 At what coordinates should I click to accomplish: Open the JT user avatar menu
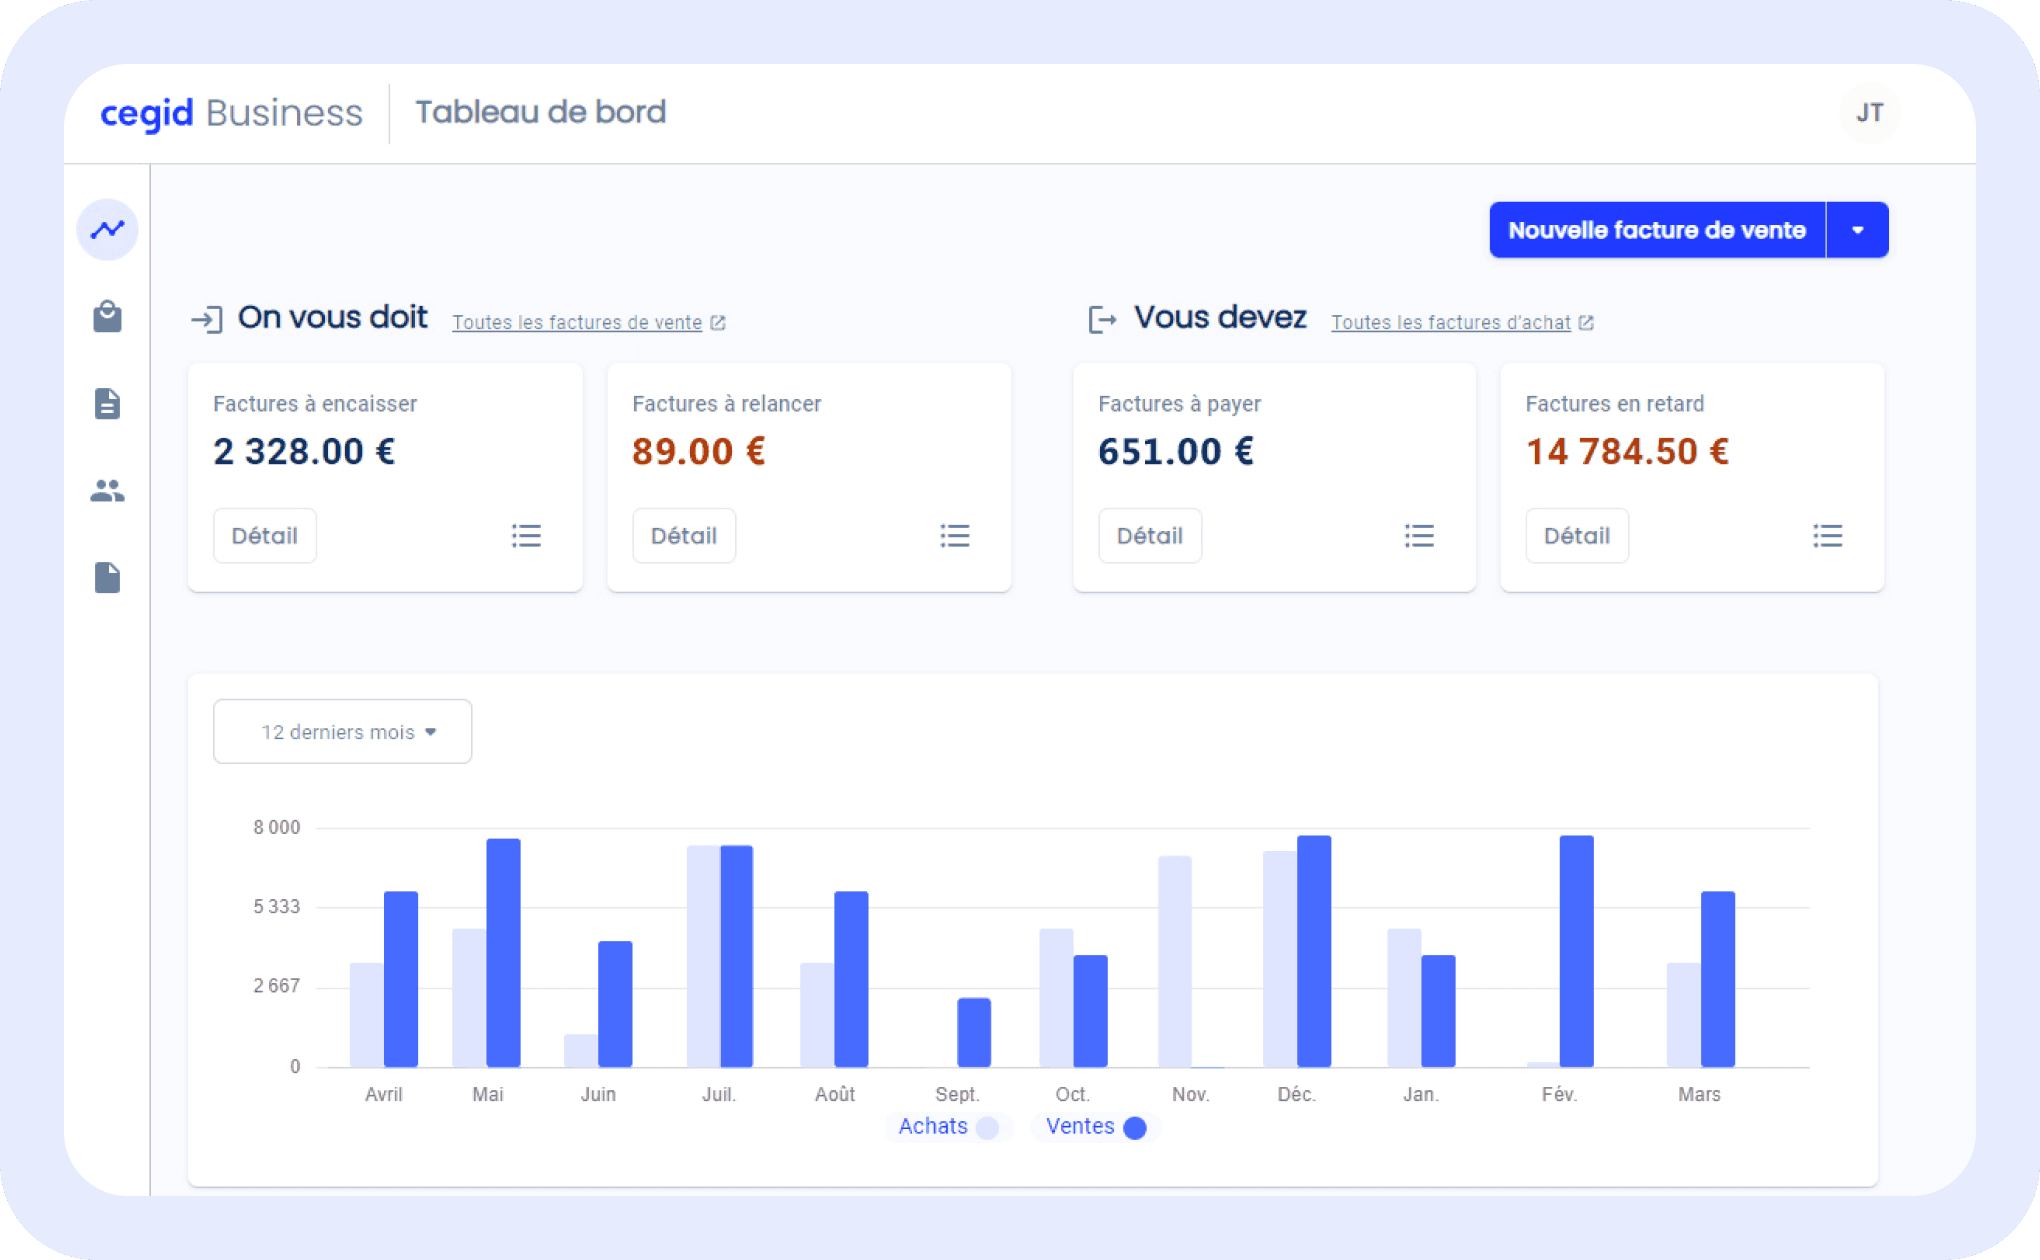[x=1869, y=113]
